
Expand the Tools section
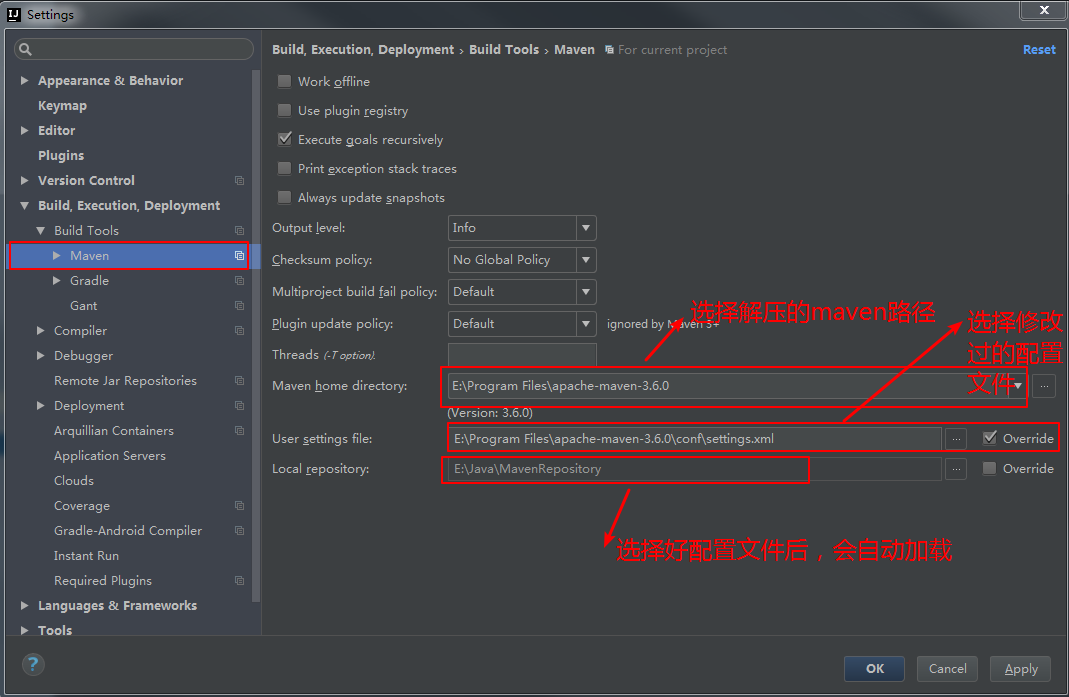point(25,630)
